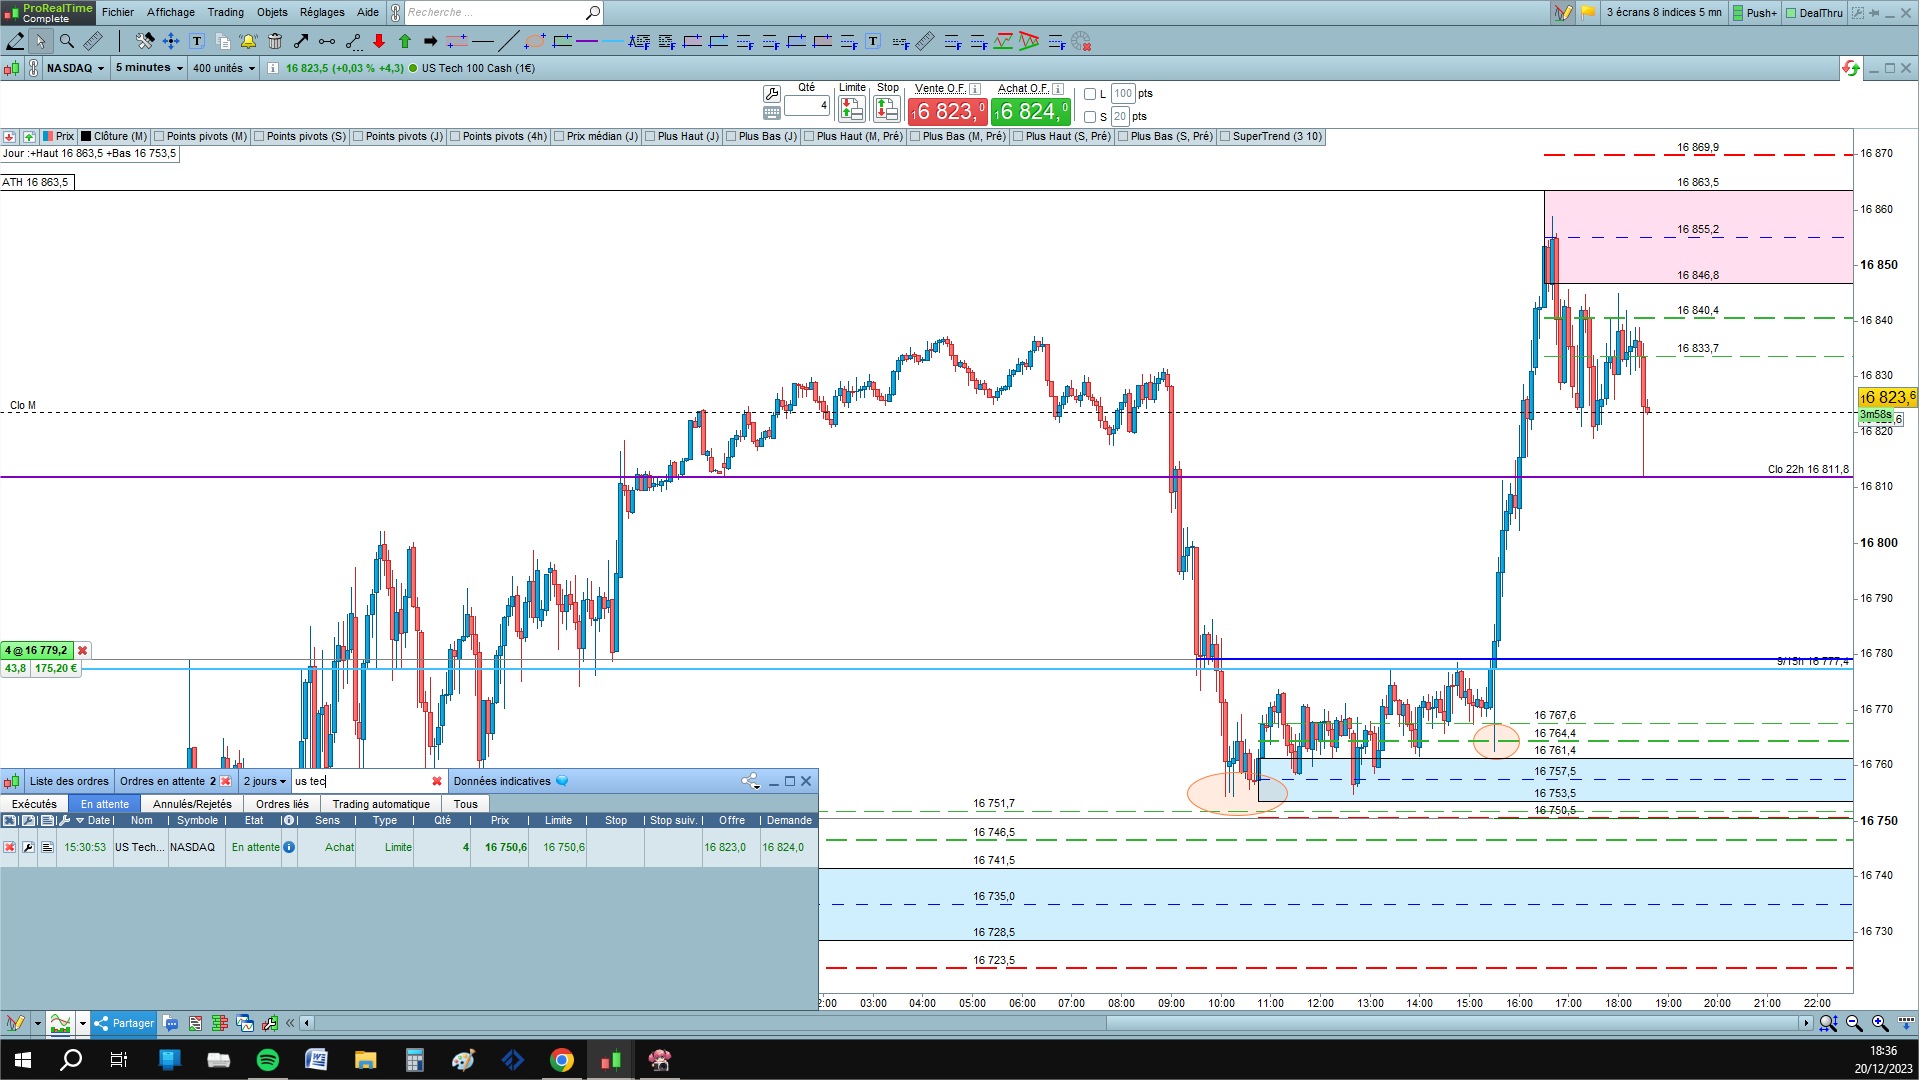The width and height of the screenshot is (1919, 1080).
Task: Select the text annotation T tool
Action: coord(197,41)
